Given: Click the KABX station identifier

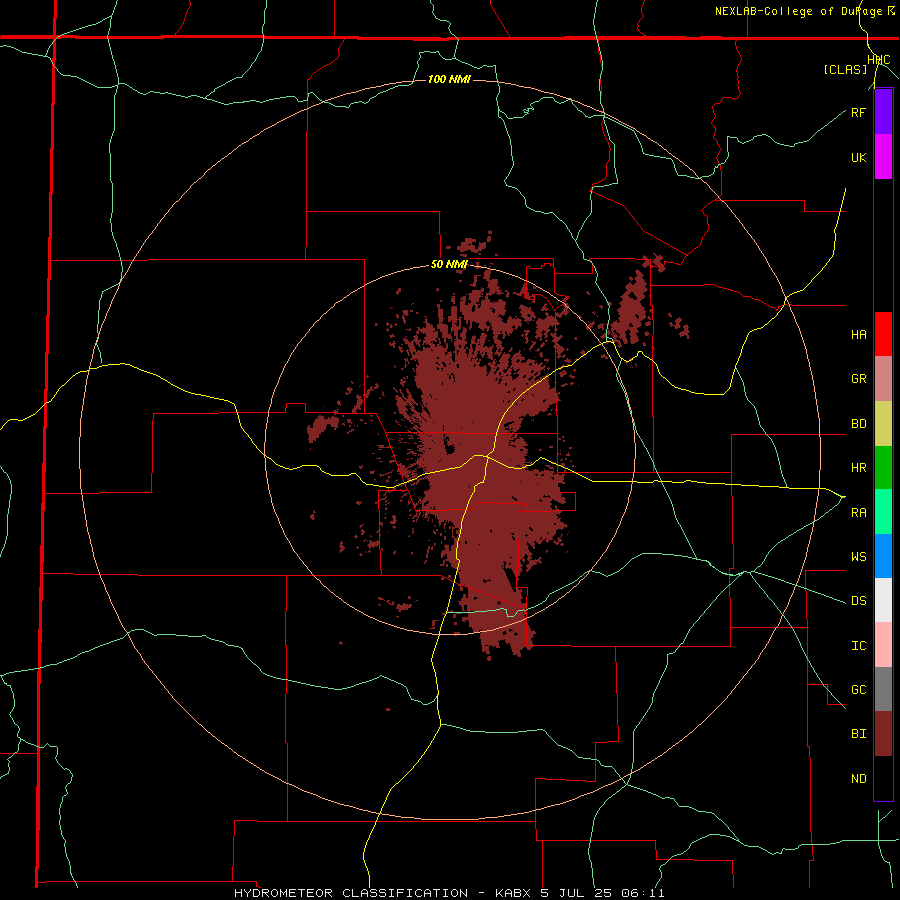Looking at the screenshot, I should 512,893.
